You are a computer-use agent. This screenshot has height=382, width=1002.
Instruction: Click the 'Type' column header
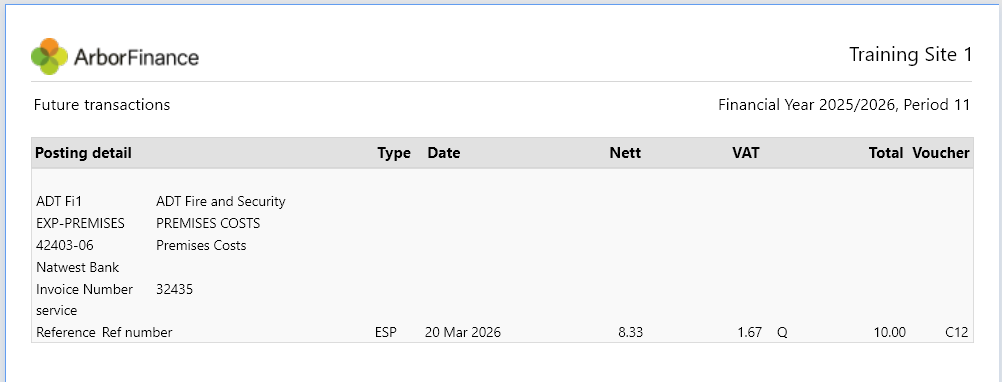(394, 153)
